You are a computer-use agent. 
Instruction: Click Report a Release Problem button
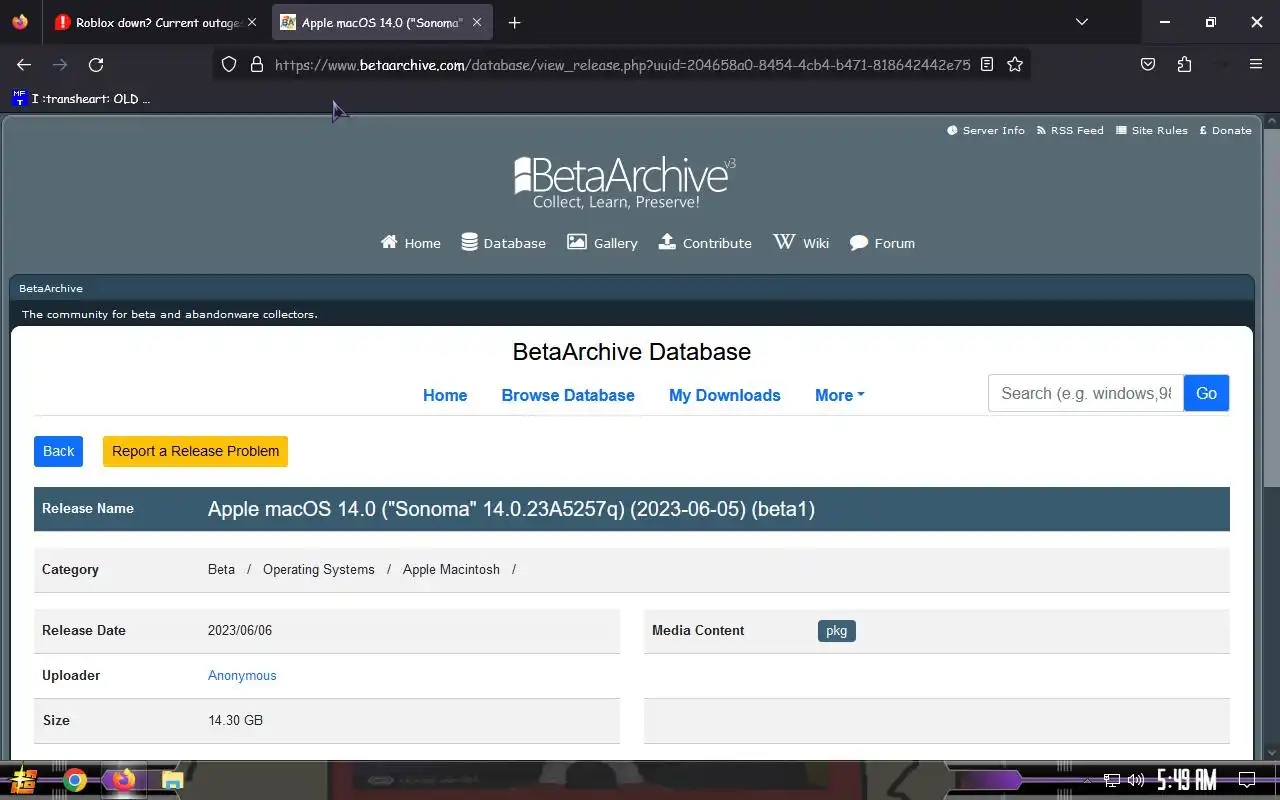click(195, 451)
